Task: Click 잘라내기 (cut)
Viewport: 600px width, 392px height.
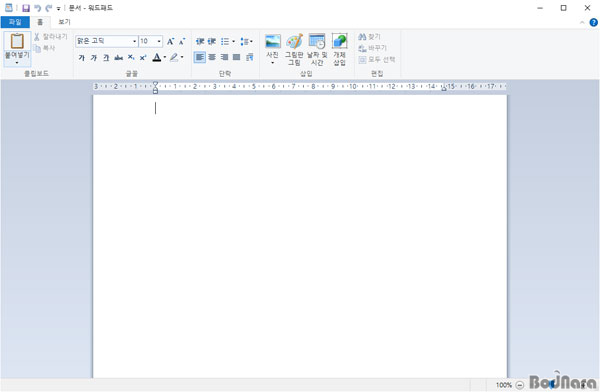Action: [x=51, y=37]
